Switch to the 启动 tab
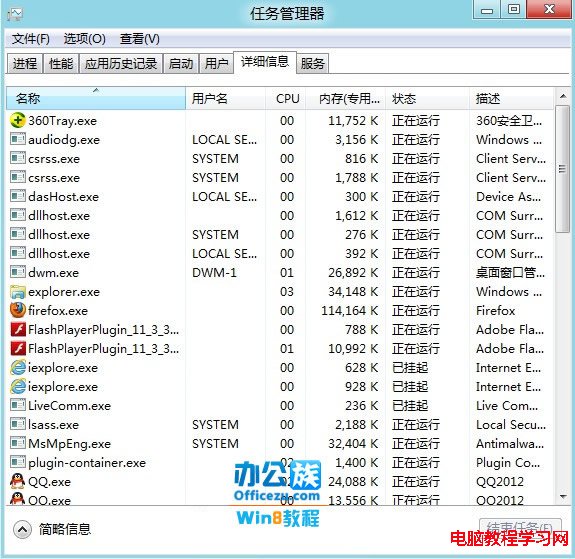 tap(181, 63)
